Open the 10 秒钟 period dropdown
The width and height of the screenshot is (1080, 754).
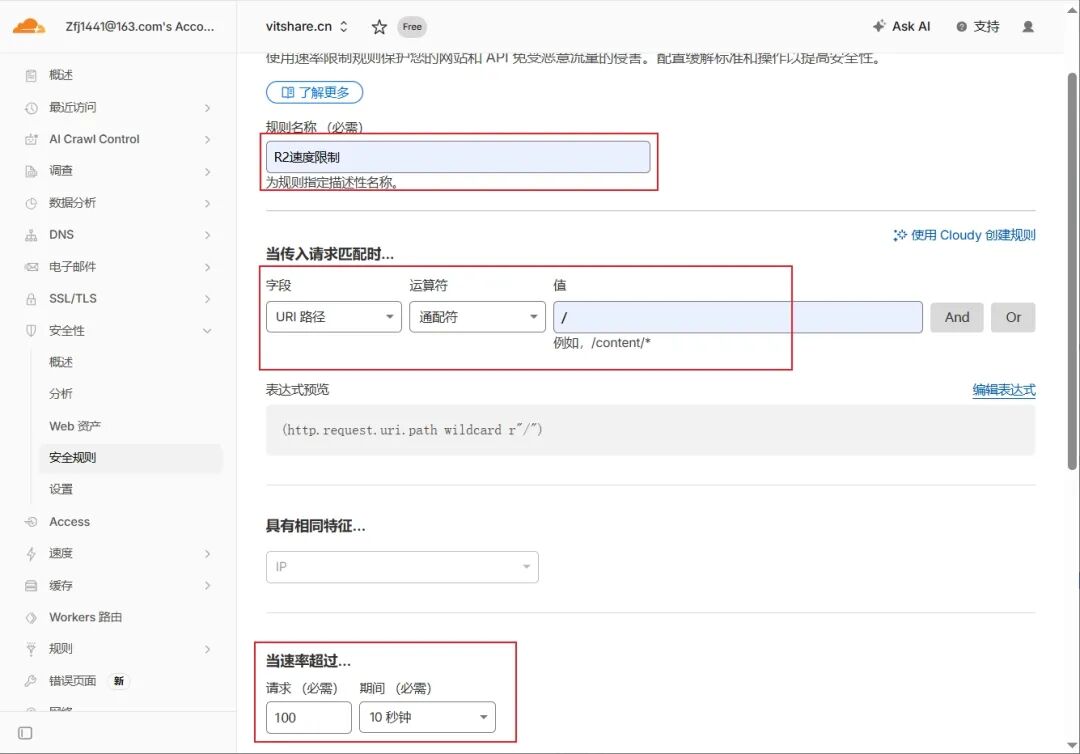[x=427, y=717]
